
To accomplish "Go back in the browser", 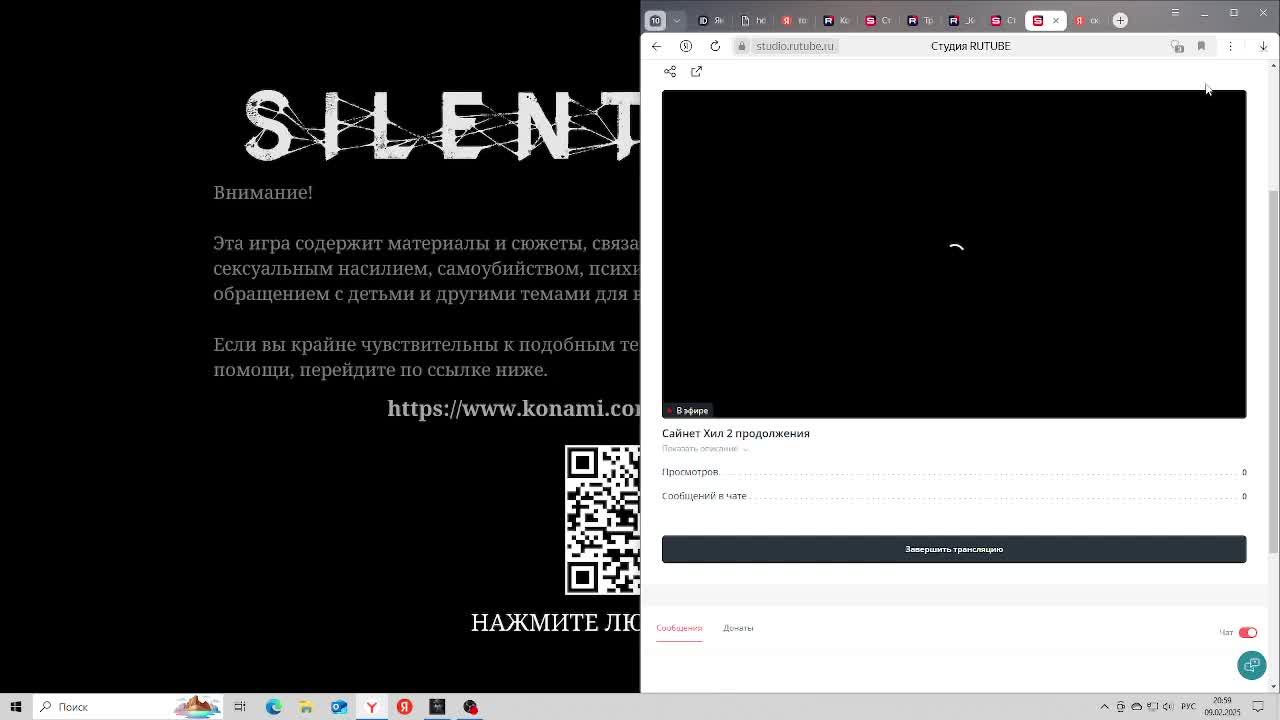I will [x=656, y=46].
